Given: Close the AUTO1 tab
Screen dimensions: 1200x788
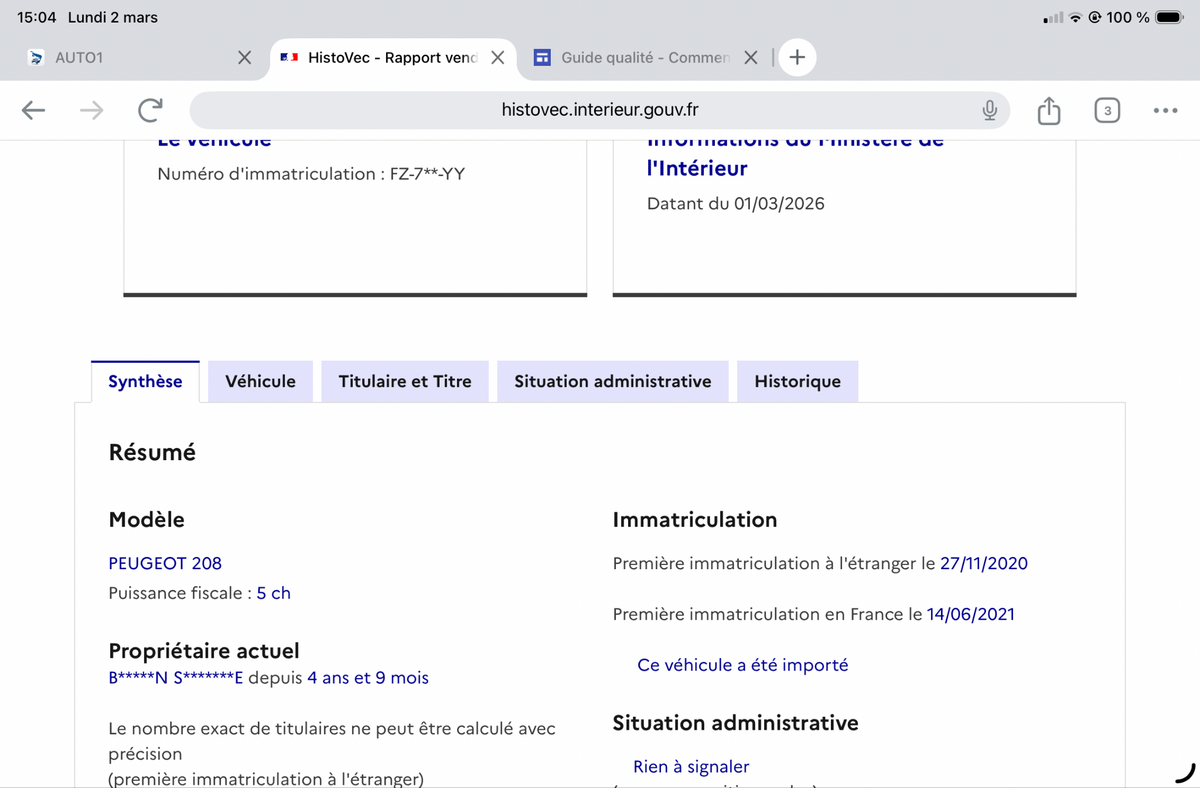Looking at the screenshot, I should pyautogui.click(x=244, y=58).
